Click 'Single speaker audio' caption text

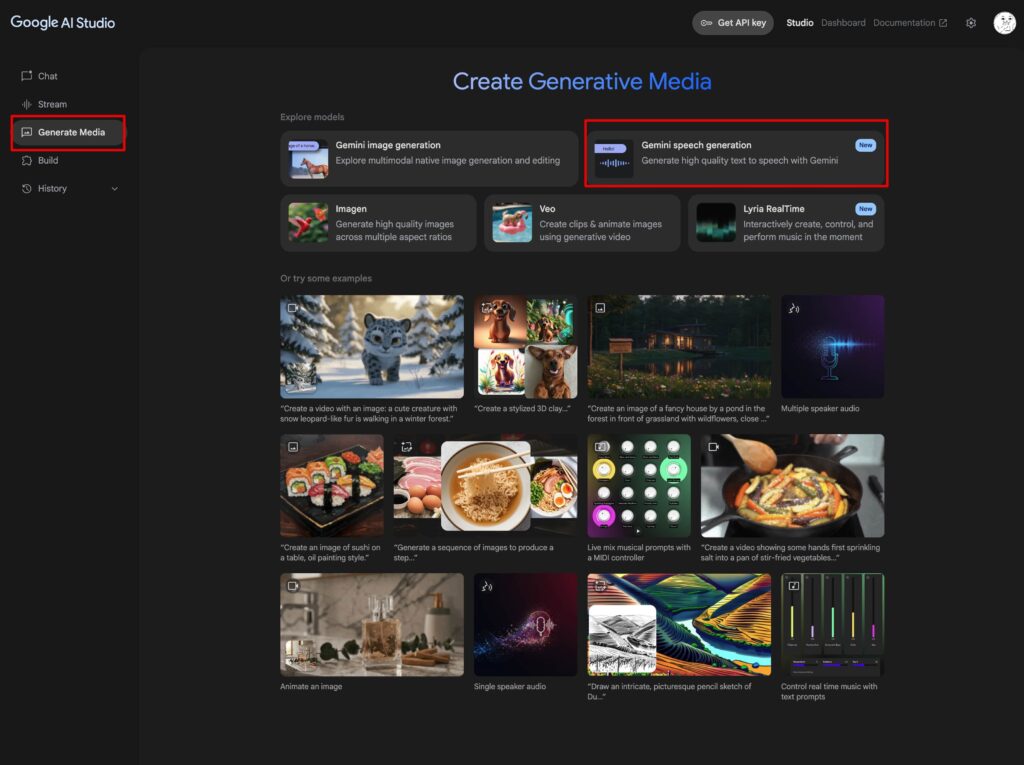(x=510, y=687)
